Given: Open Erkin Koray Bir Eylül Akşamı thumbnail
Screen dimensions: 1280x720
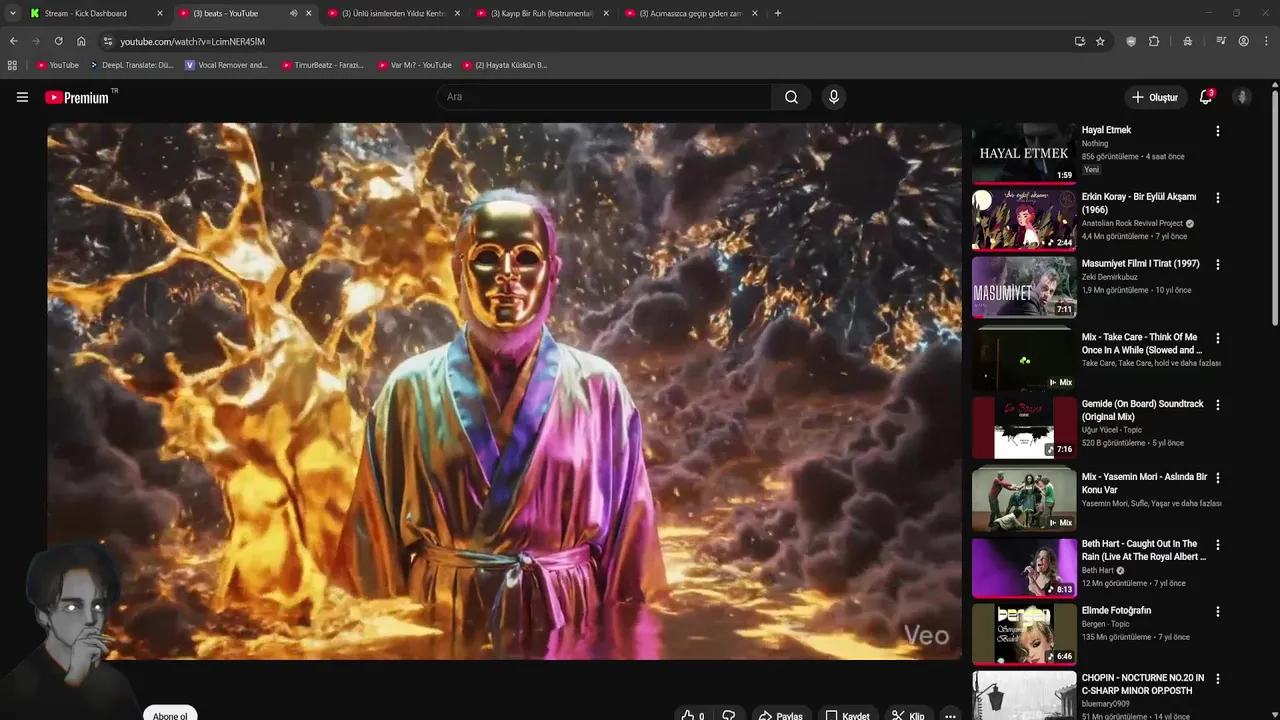Looking at the screenshot, I should 1024,220.
